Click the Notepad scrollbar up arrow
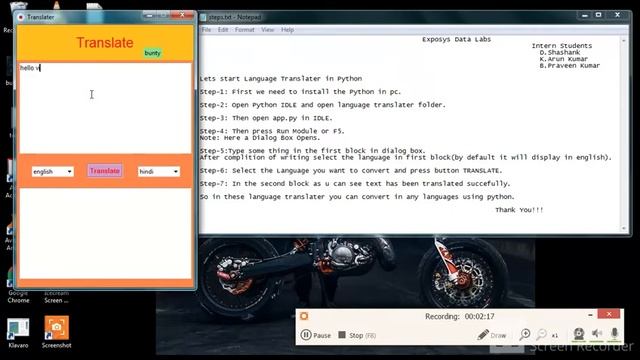Viewport: 640px width, 360px height. pos(624,41)
